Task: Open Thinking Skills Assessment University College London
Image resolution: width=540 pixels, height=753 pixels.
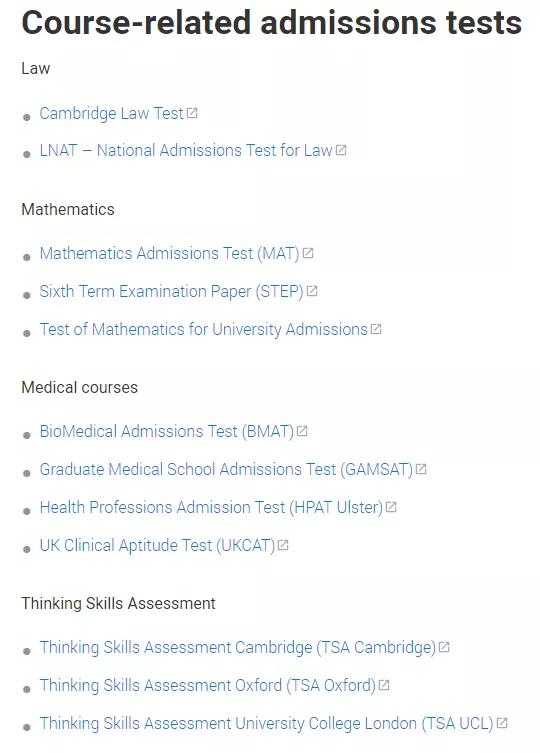Action: point(267,724)
